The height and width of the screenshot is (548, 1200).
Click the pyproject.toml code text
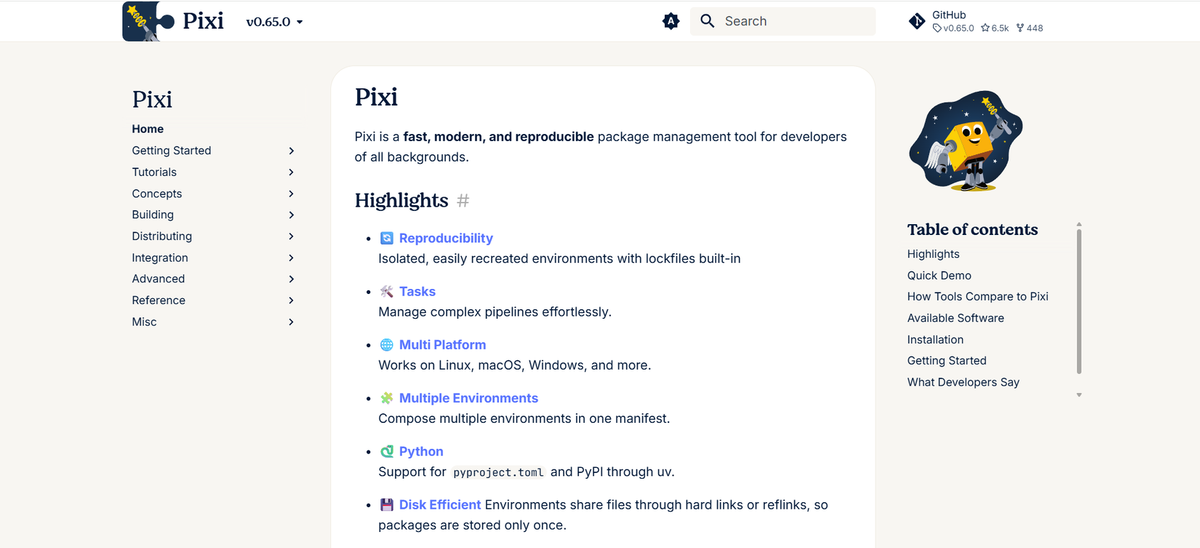pos(498,472)
